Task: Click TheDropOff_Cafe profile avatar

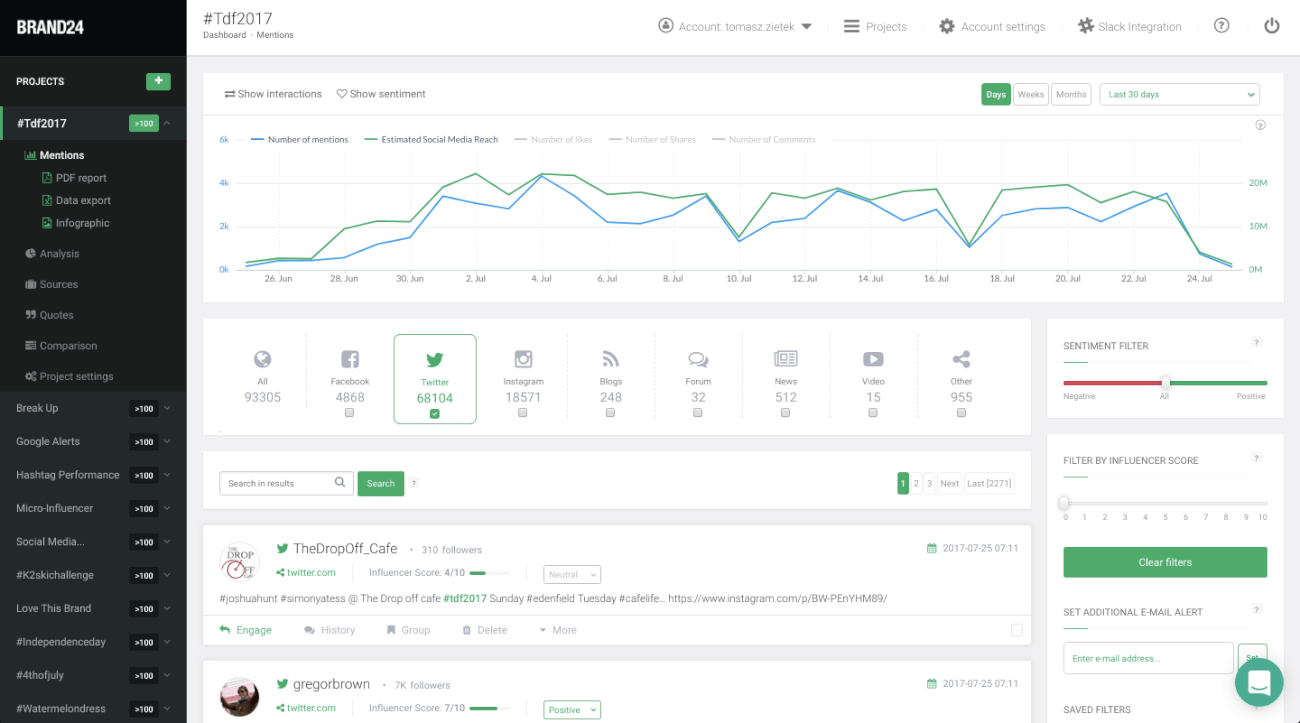Action: [x=239, y=561]
